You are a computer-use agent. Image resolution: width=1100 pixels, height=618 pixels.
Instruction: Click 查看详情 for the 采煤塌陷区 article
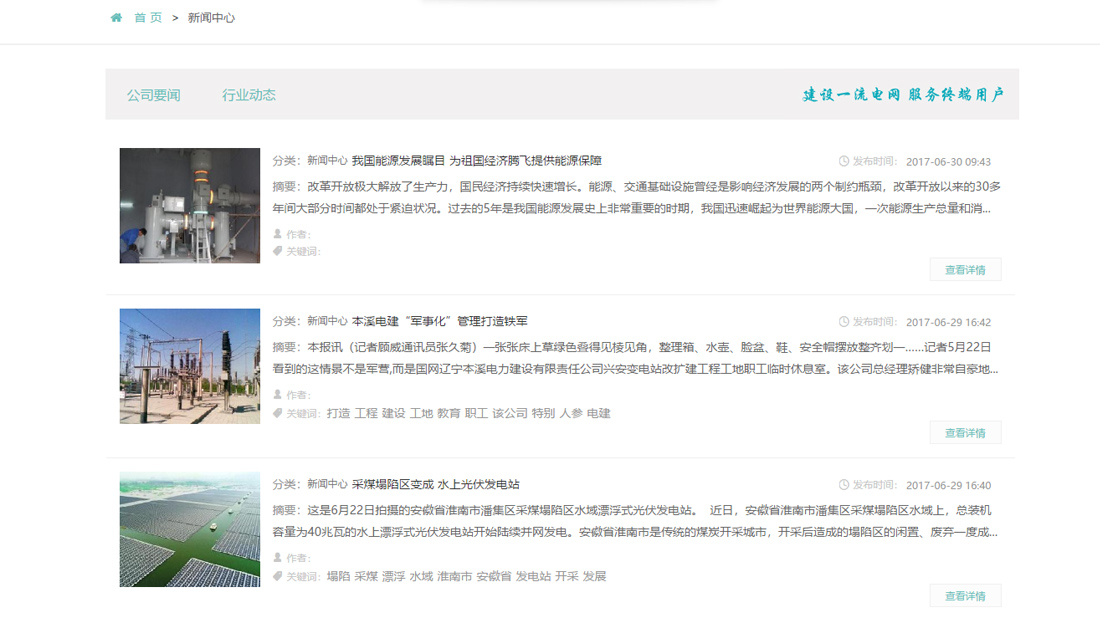pos(965,596)
